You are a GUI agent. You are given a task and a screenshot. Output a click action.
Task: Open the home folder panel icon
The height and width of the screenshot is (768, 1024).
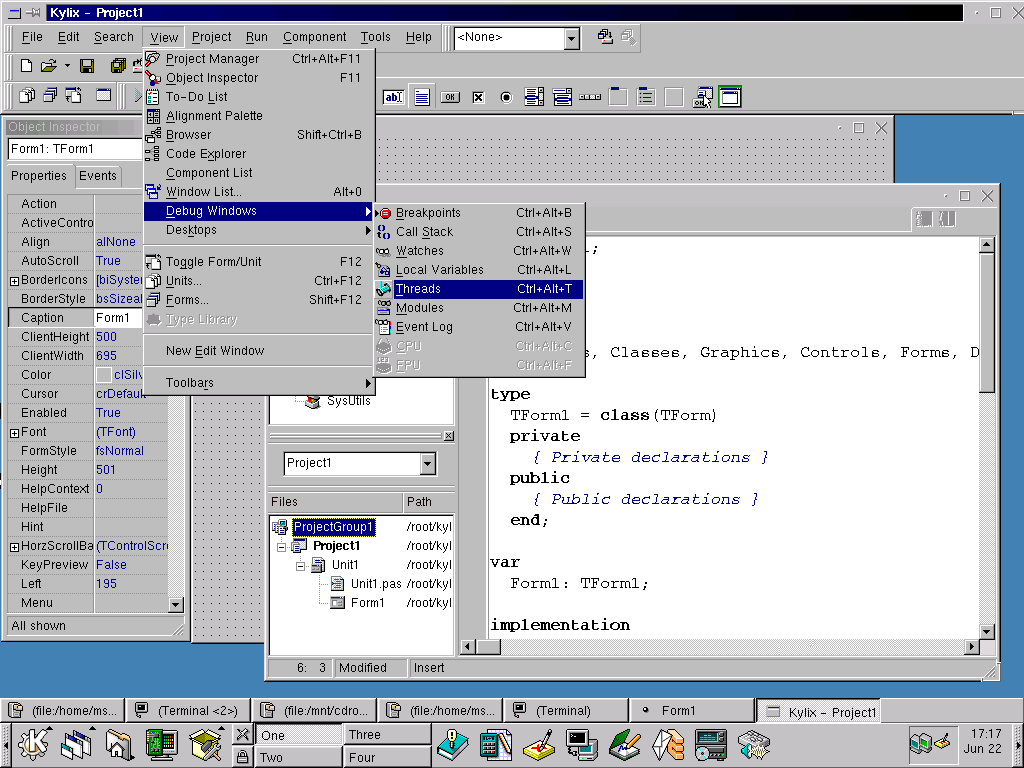[x=118, y=744]
